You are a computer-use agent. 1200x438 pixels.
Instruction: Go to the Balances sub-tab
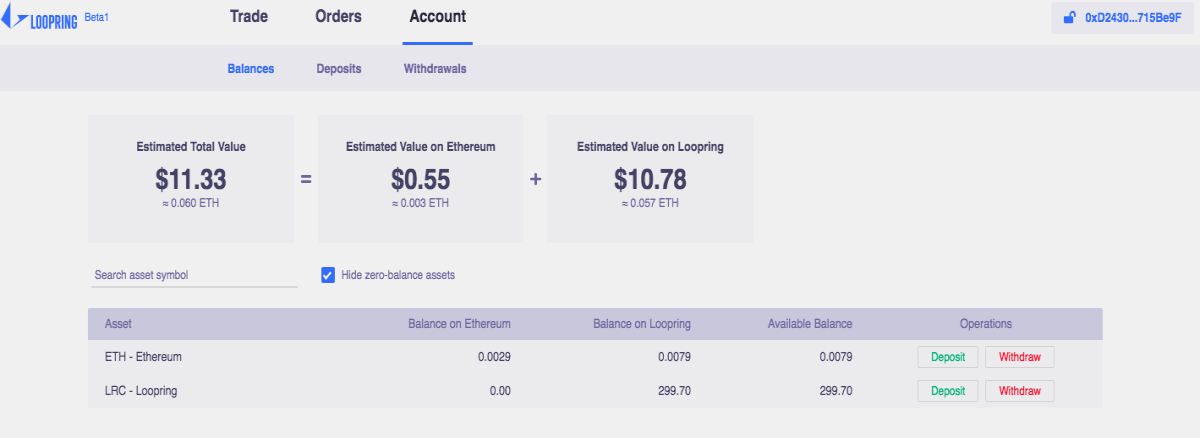click(251, 69)
